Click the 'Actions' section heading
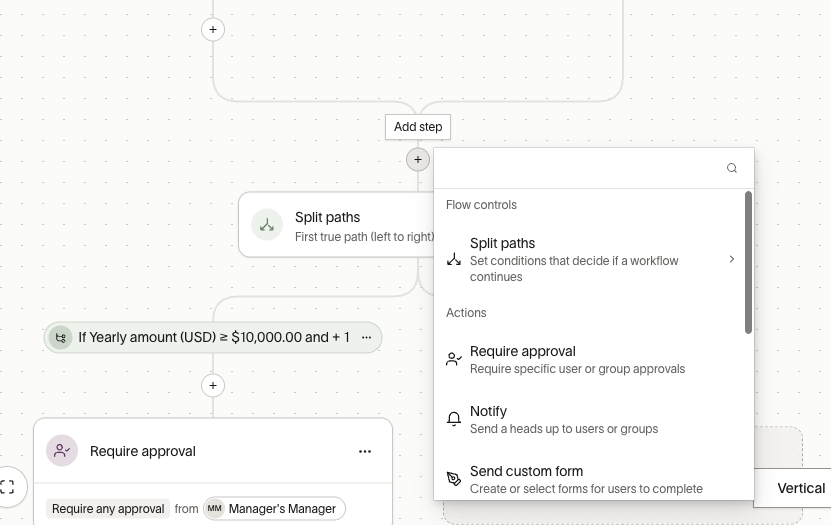The image size is (831, 525). tap(466, 313)
